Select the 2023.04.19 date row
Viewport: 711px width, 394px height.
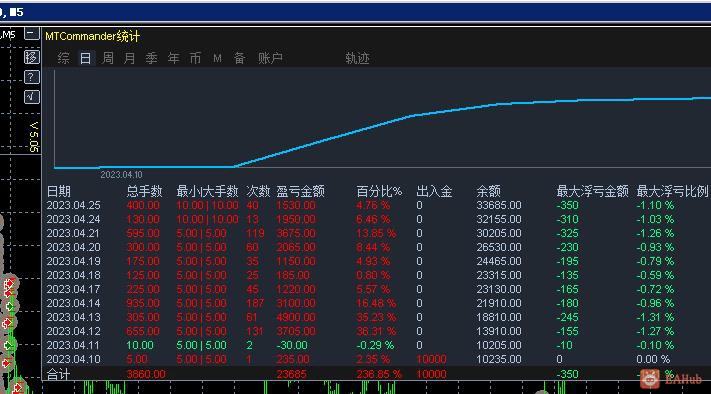73,262
